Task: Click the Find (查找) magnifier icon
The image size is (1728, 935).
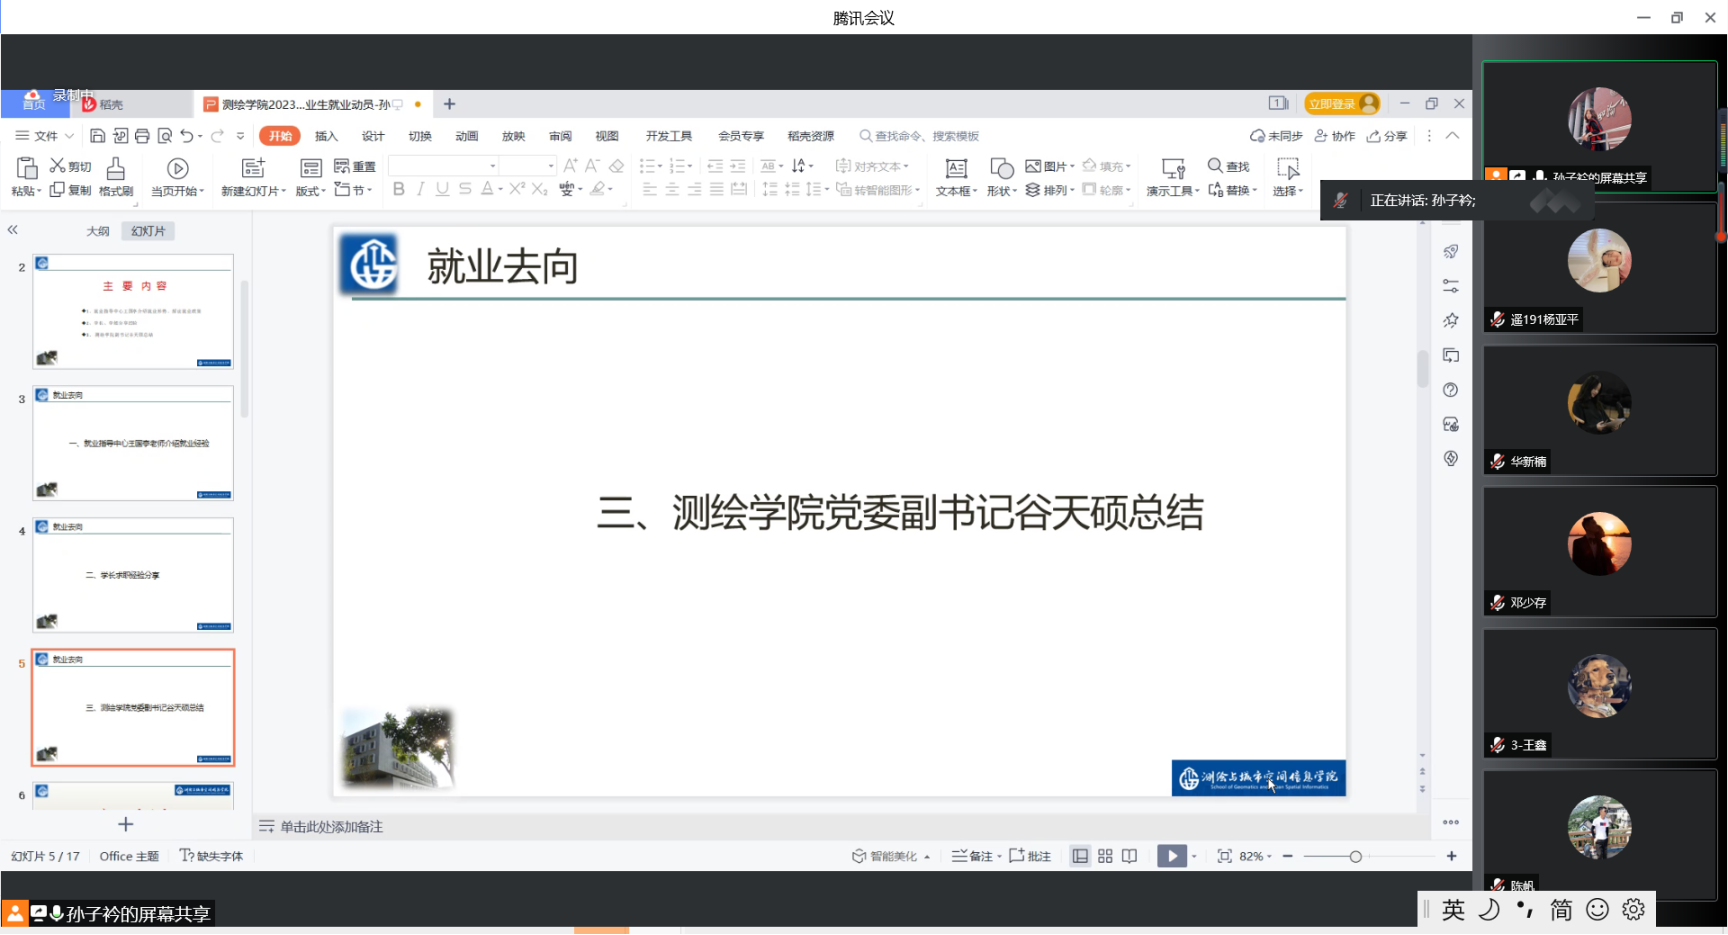Action: pyautogui.click(x=1215, y=165)
